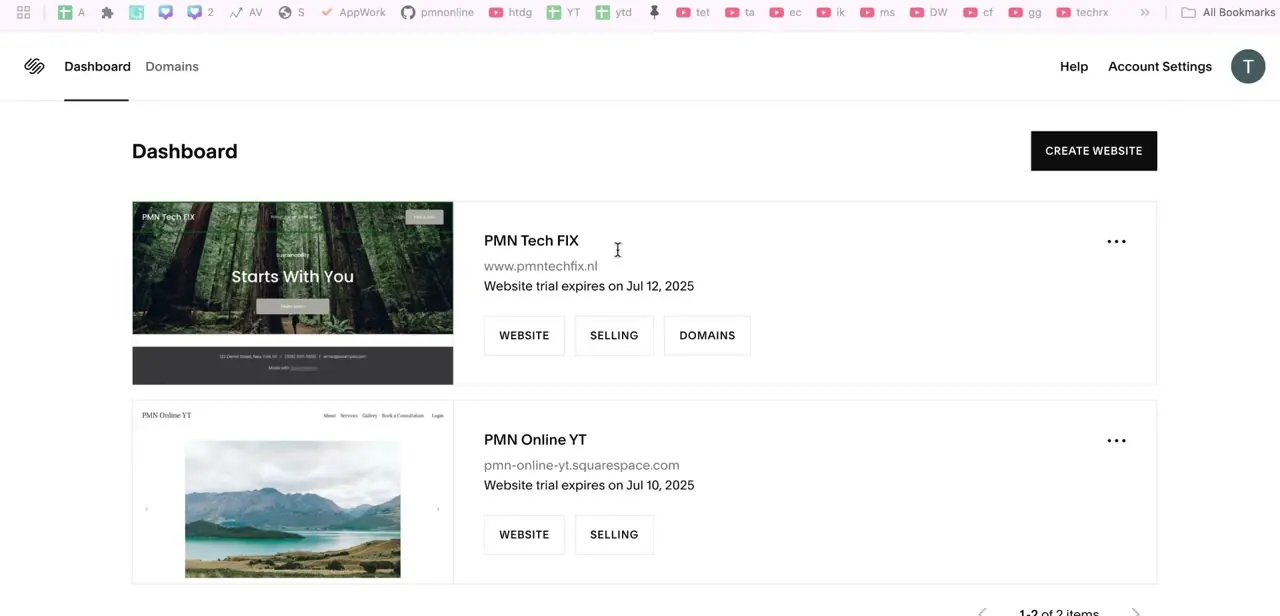
Task: Click WEBSITE button for PMN Online YT
Action: pyautogui.click(x=524, y=534)
